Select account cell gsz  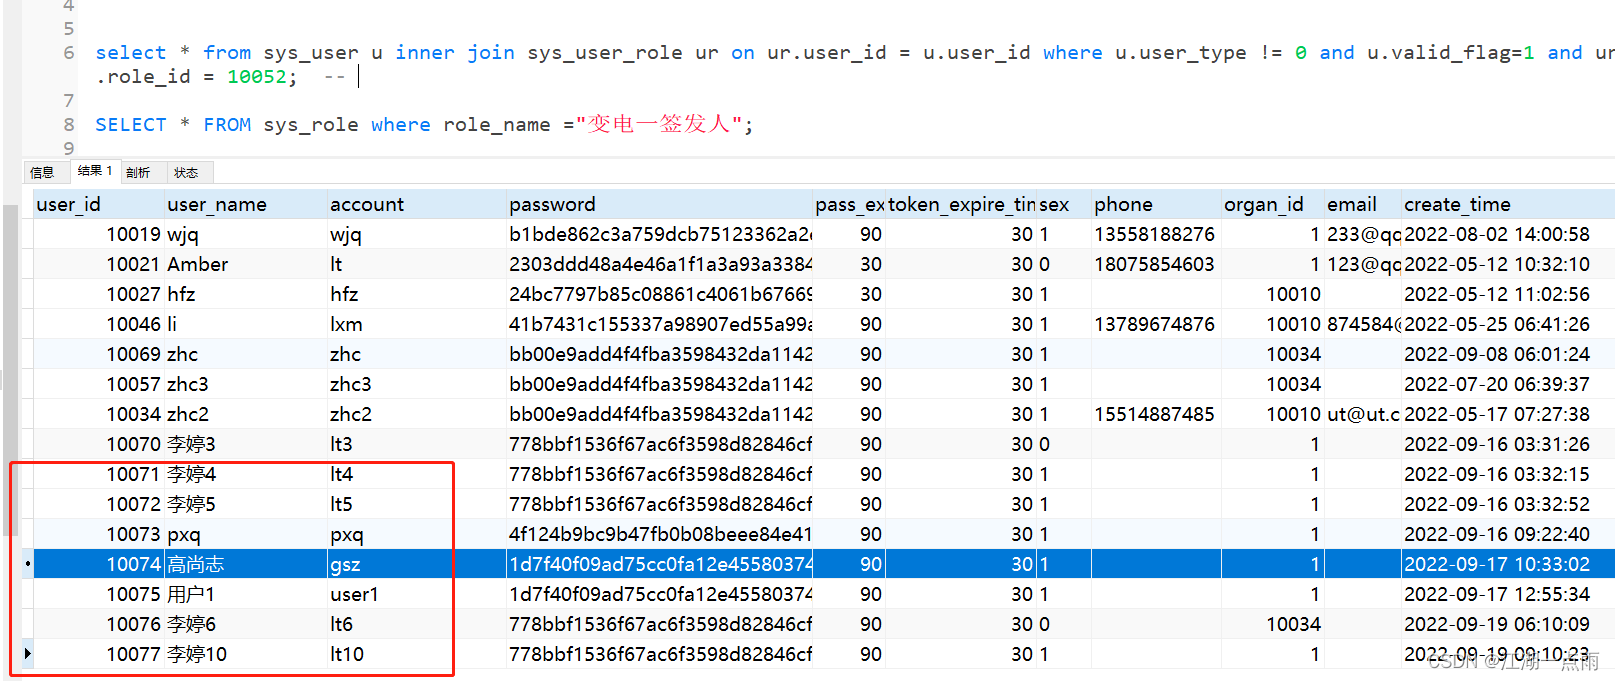pos(416,564)
